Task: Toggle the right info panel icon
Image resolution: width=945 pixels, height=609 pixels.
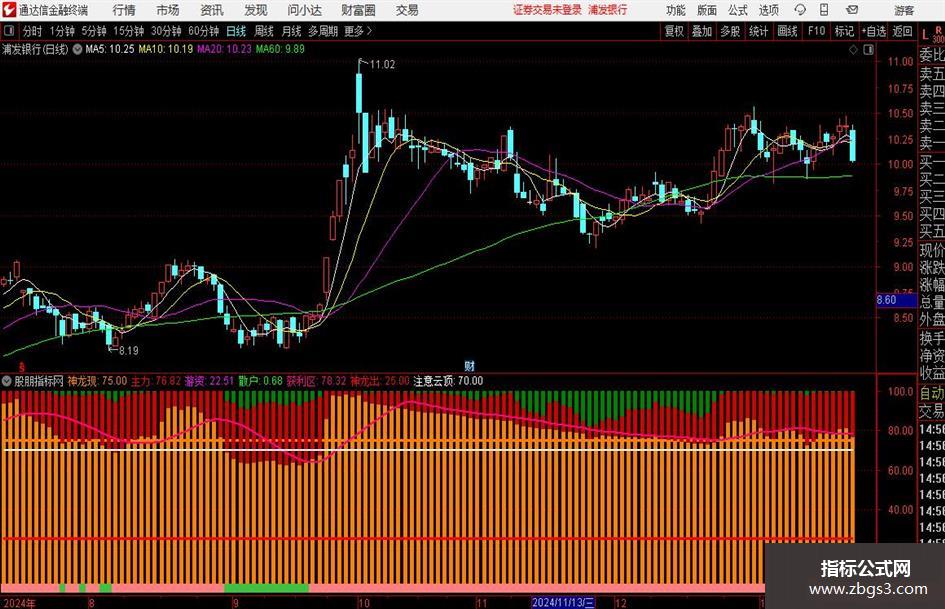Action: tap(868, 49)
